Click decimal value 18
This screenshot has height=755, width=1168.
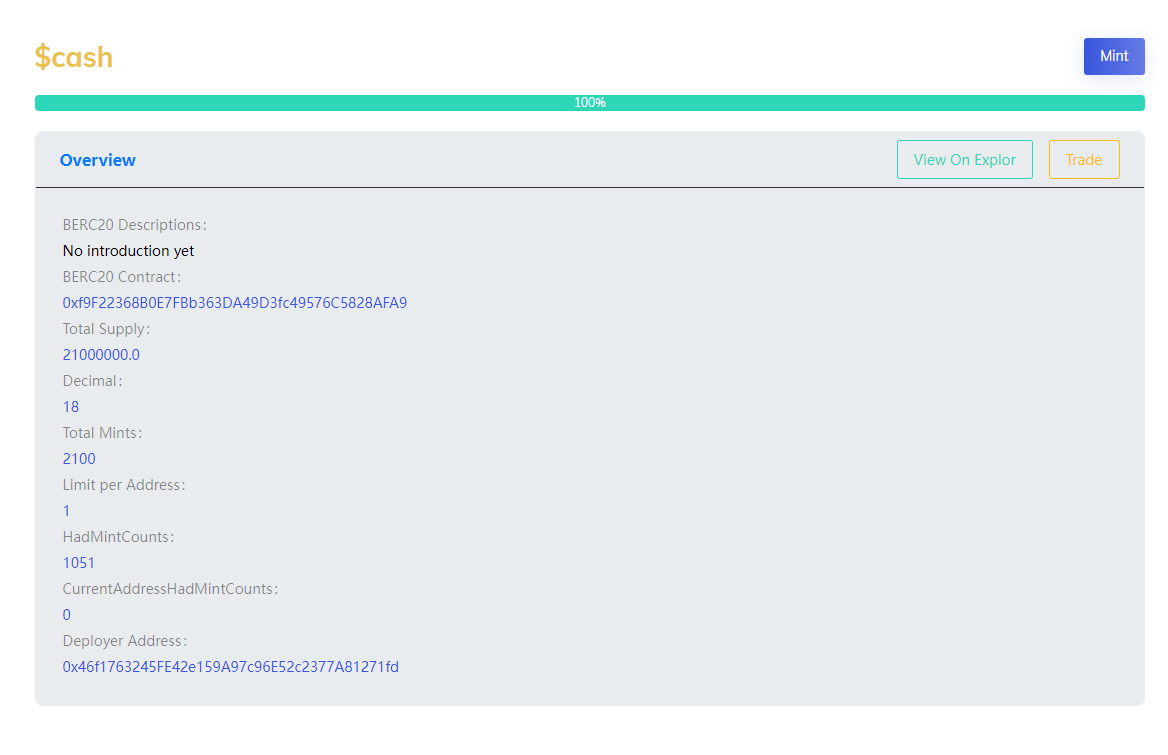pyautogui.click(x=71, y=407)
